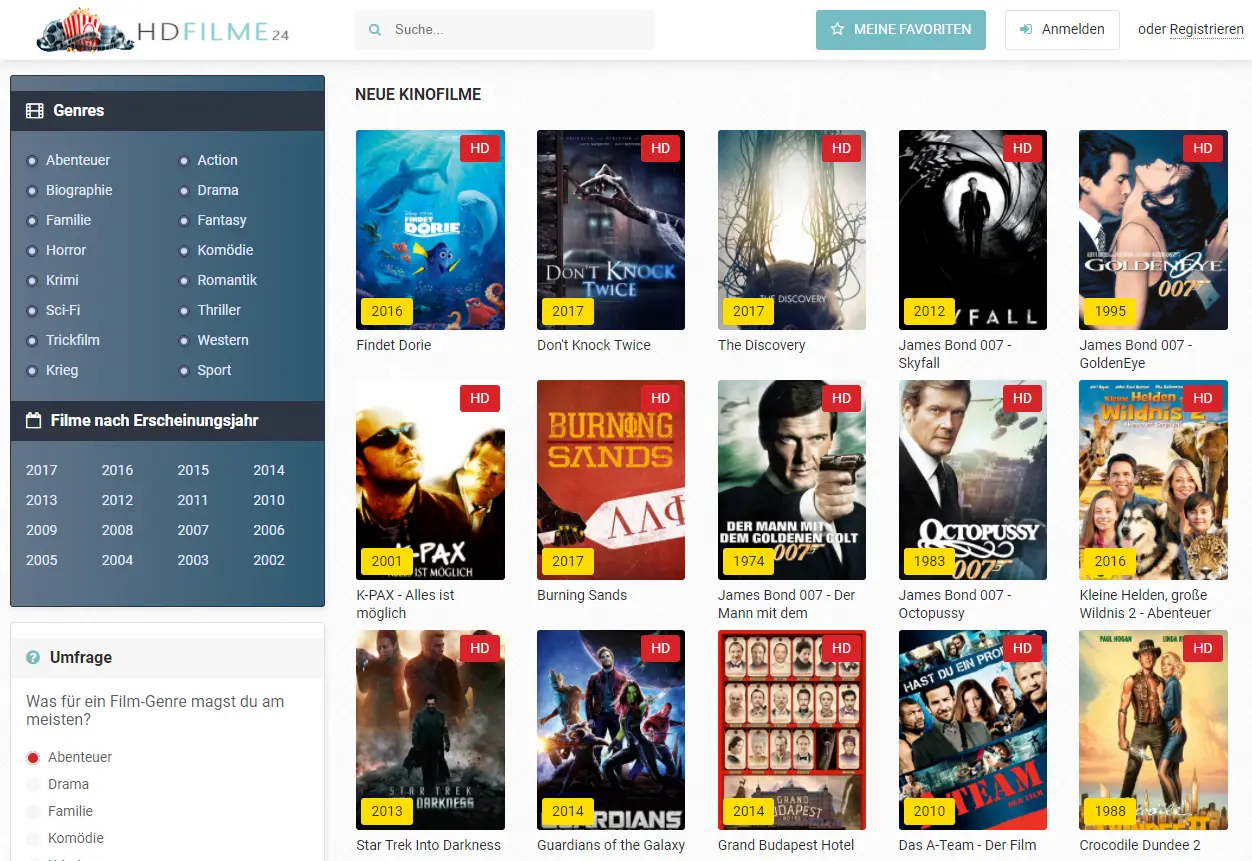
Task: Click the James Bond 007 - Skyfall title
Action: (x=955, y=354)
